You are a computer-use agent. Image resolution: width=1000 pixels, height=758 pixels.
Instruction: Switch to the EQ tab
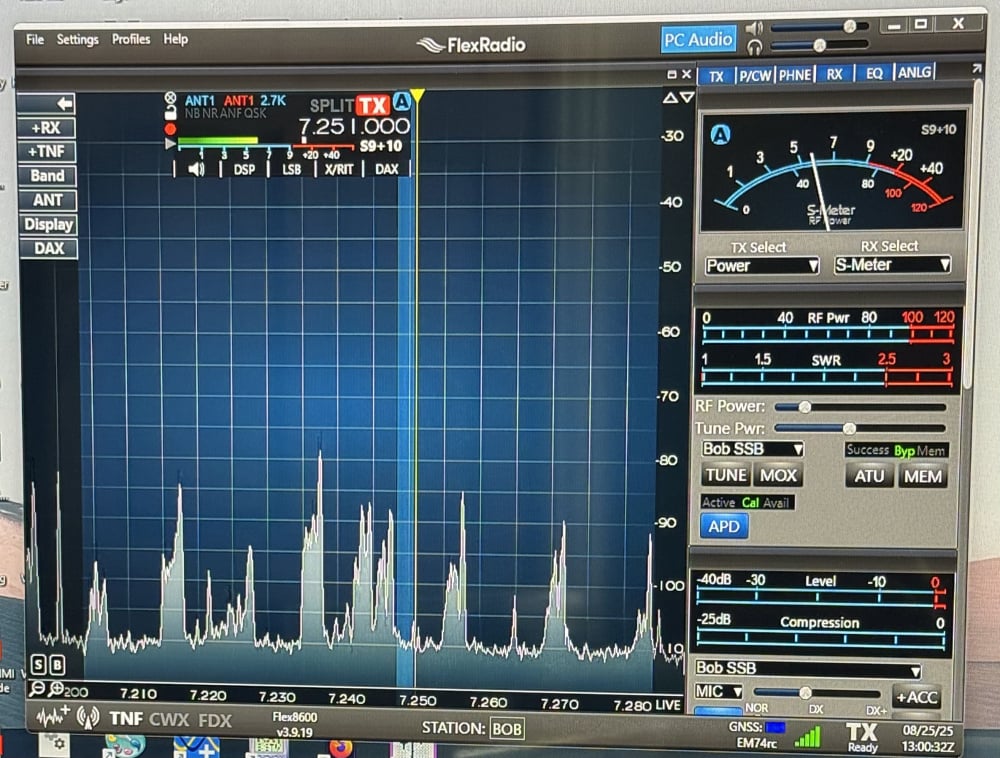coord(874,73)
